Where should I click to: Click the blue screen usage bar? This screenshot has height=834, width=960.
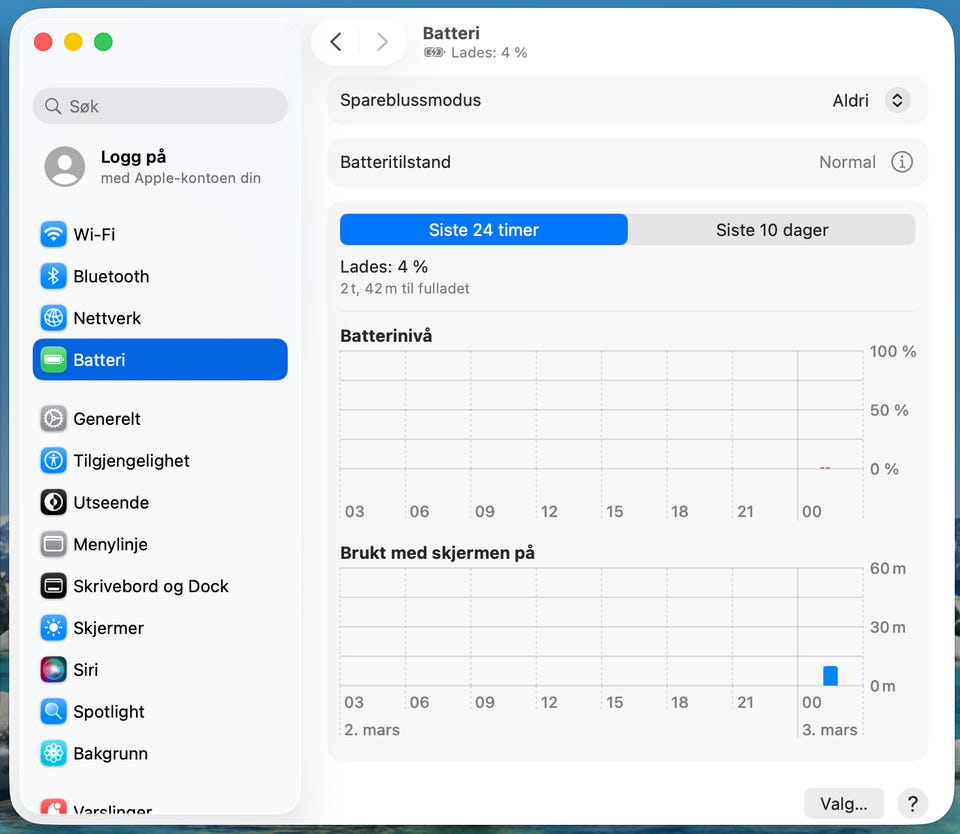pos(830,676)
